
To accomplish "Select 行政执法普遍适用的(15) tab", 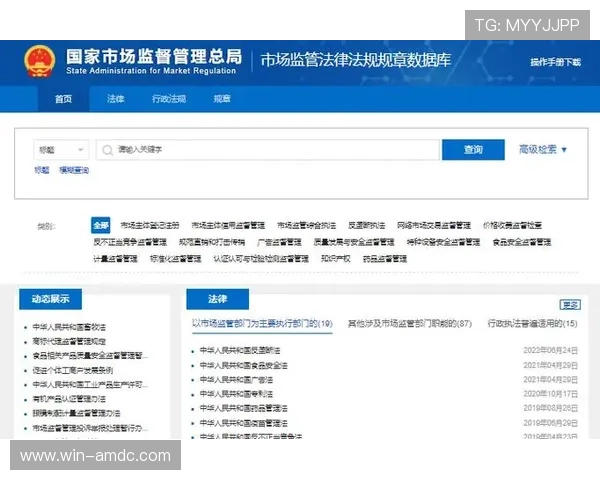I will [x=532, y=324].
